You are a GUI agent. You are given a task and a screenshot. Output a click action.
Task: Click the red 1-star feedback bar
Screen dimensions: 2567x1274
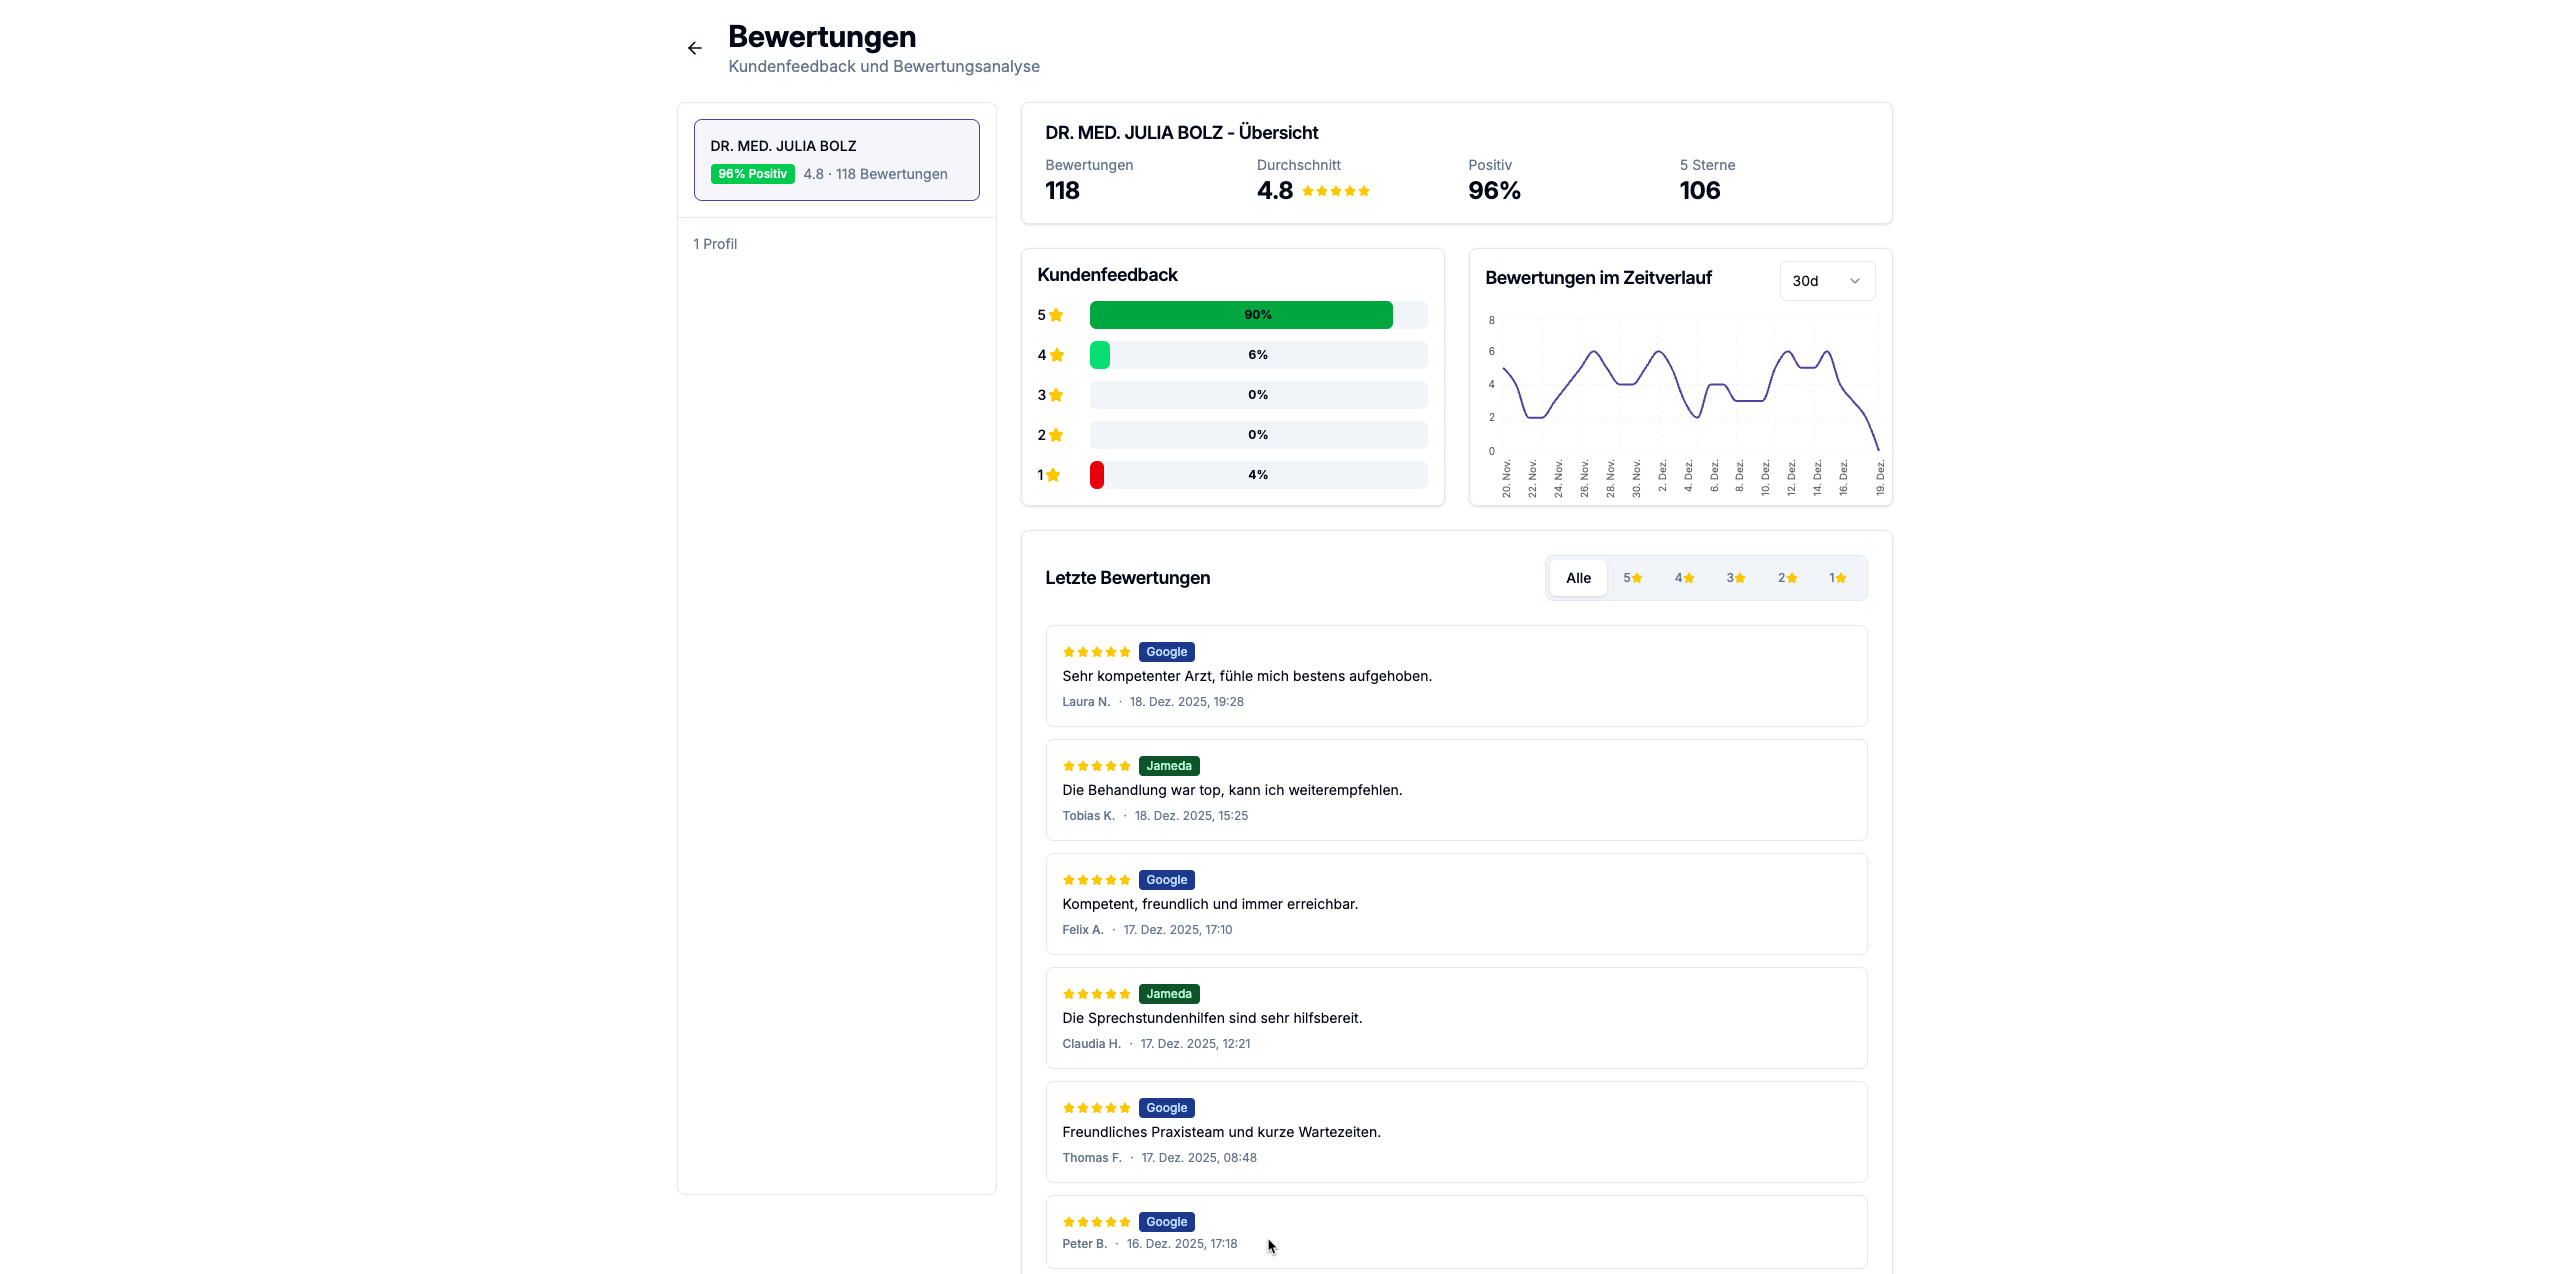click(x=1097, y=475)
